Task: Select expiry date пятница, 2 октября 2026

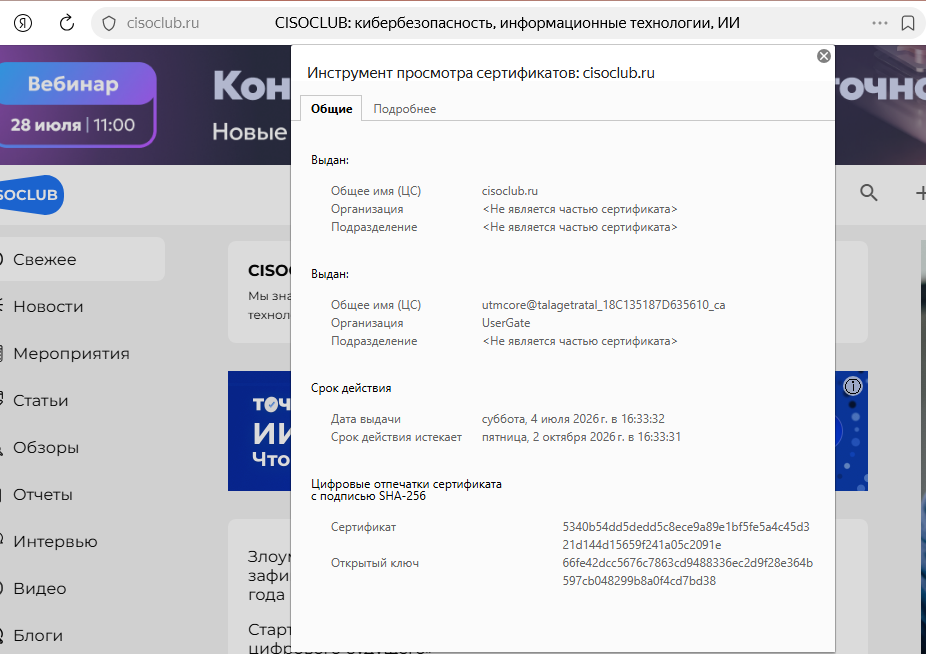Action: click(x=581, y=437)
